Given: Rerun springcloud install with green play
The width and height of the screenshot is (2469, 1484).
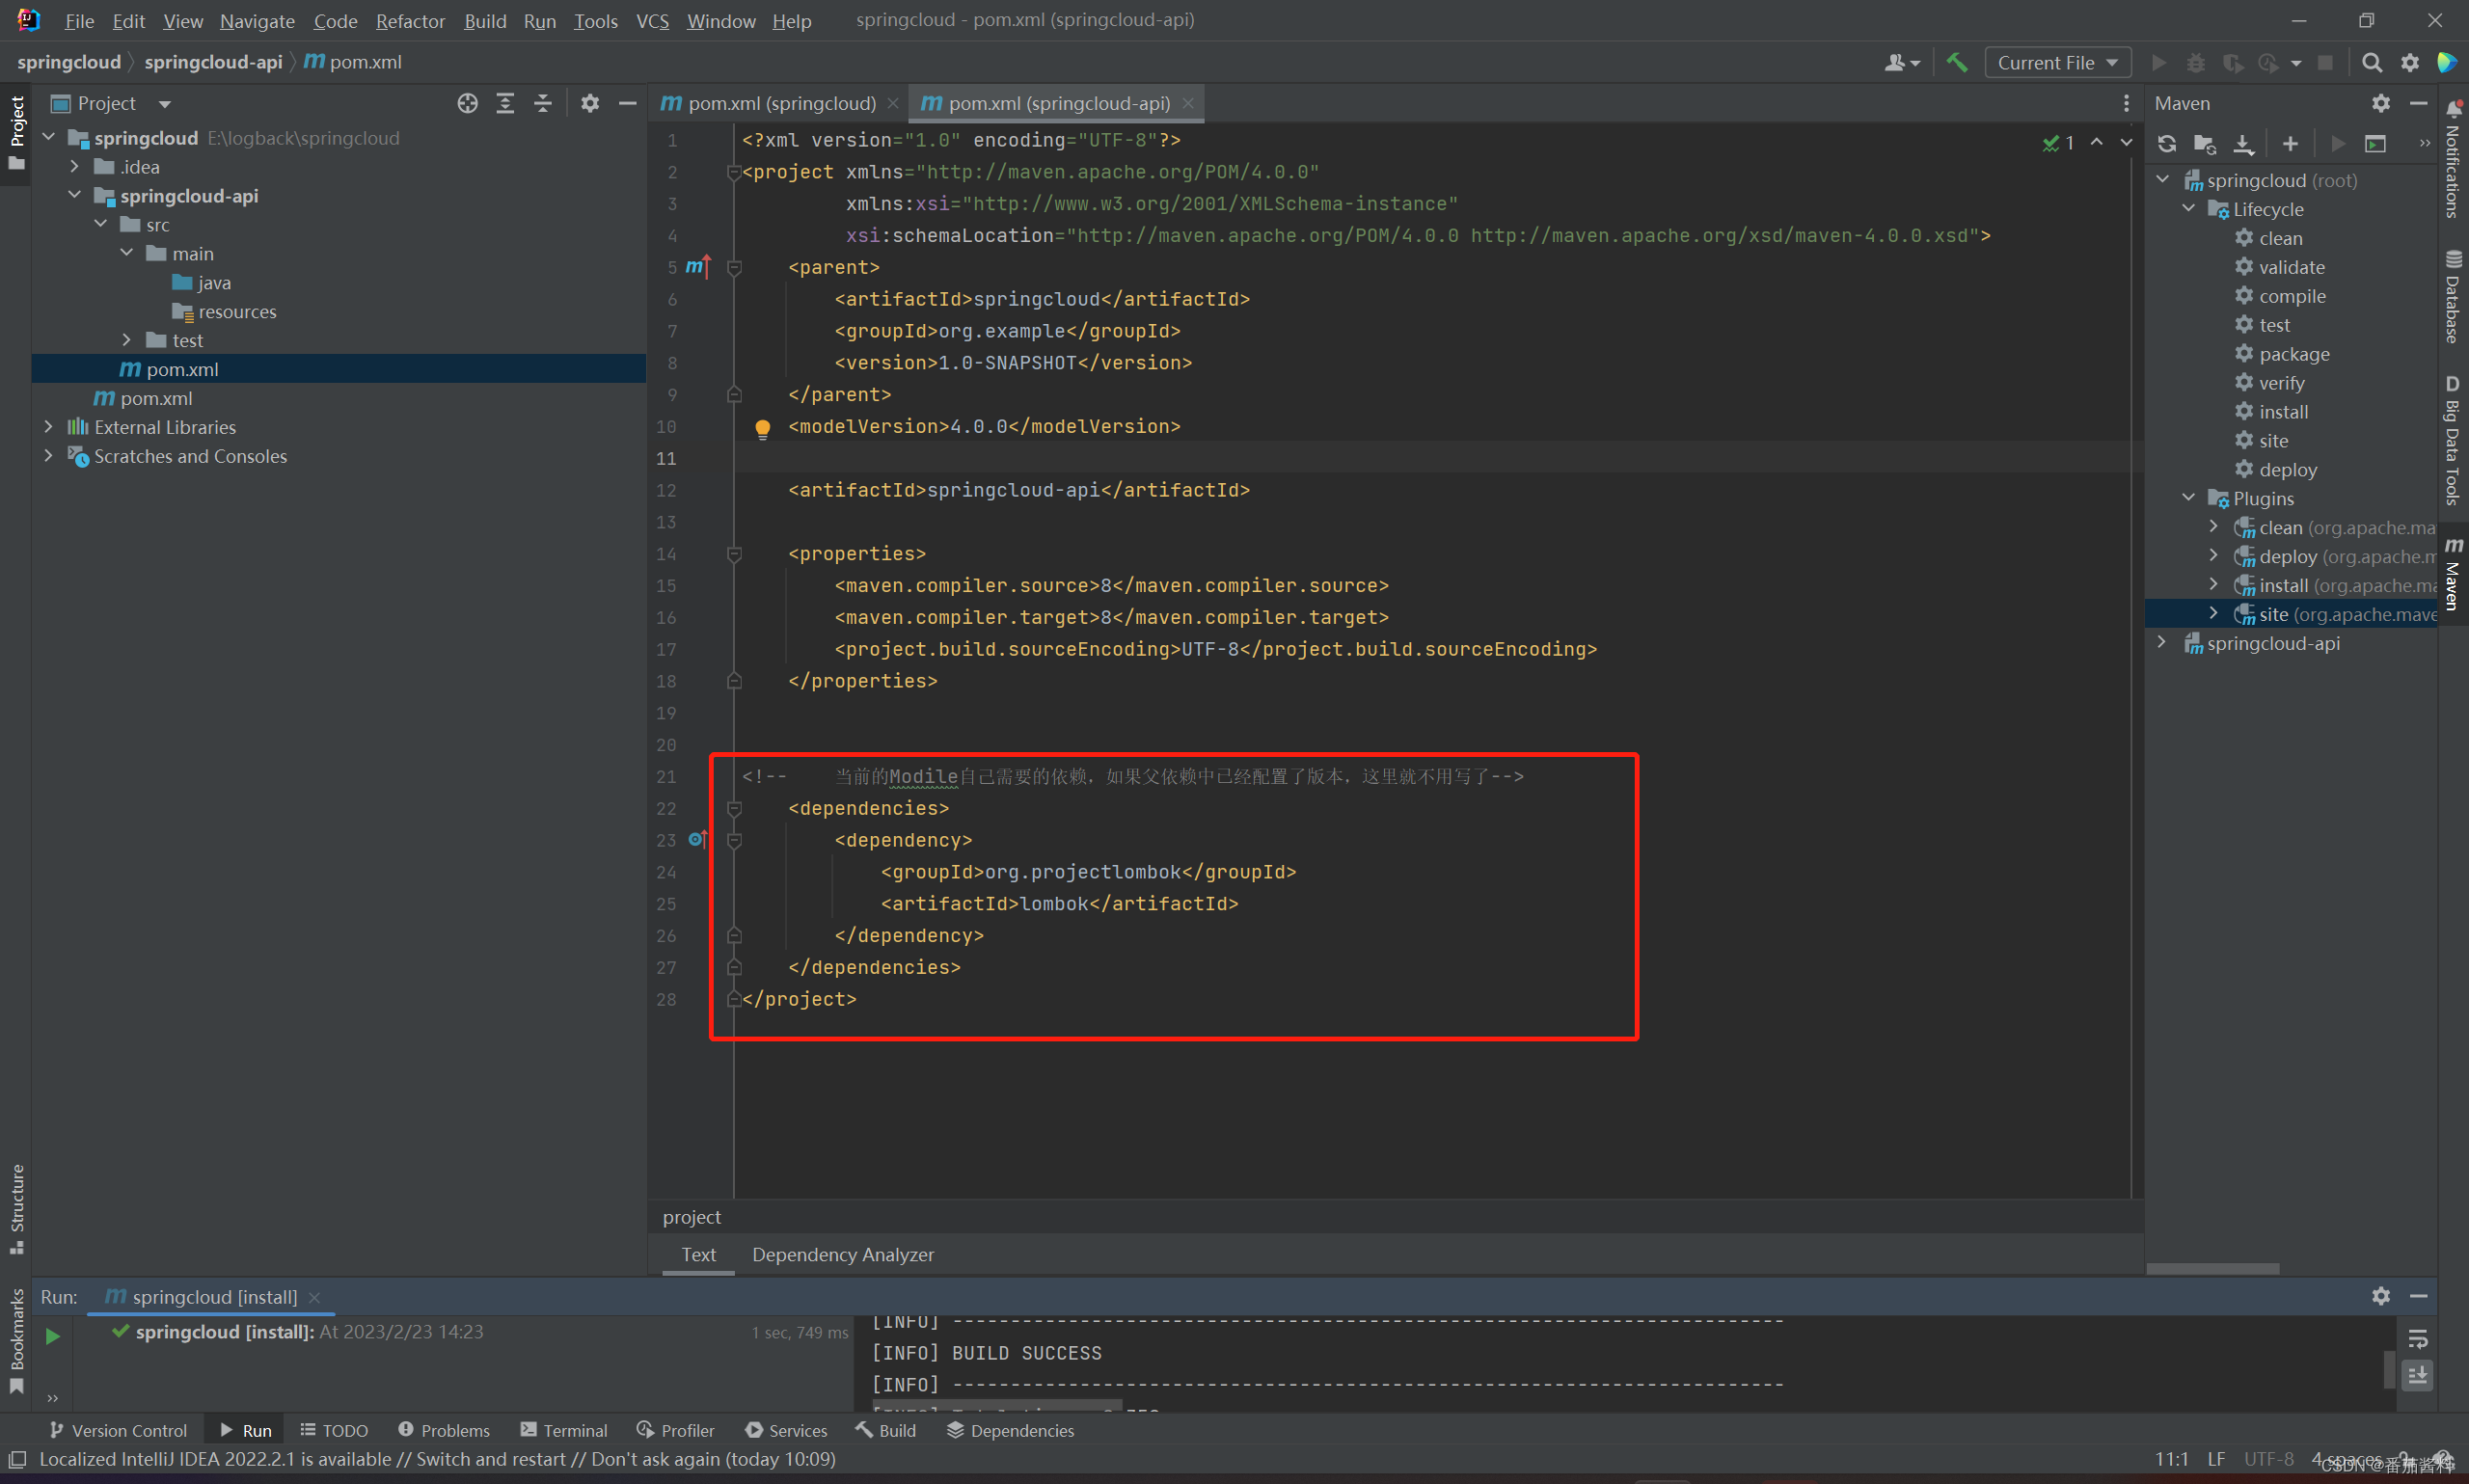Looking at the screenshot, I should 52,1336.
